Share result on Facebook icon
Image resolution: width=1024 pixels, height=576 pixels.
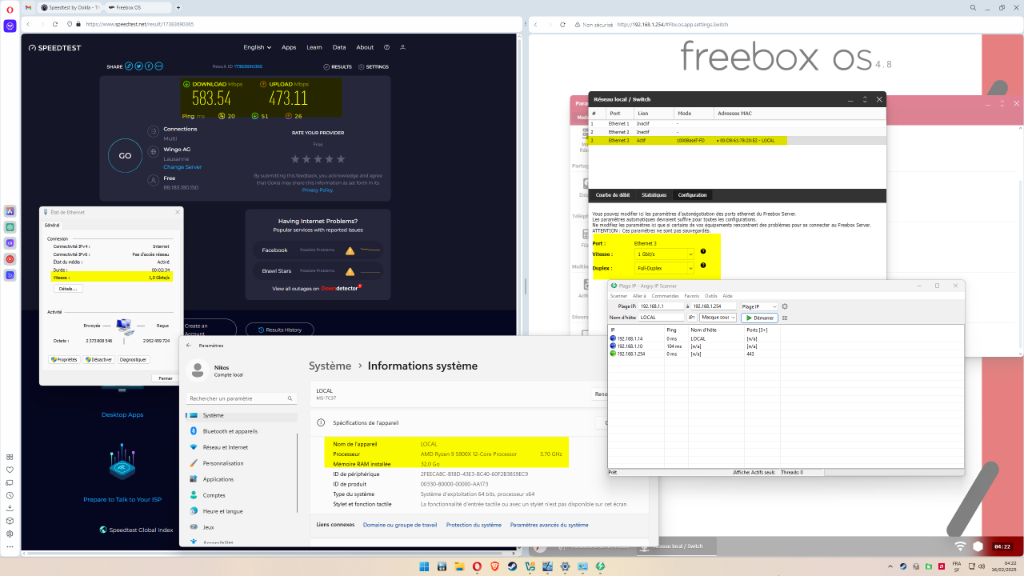[149, 66]
